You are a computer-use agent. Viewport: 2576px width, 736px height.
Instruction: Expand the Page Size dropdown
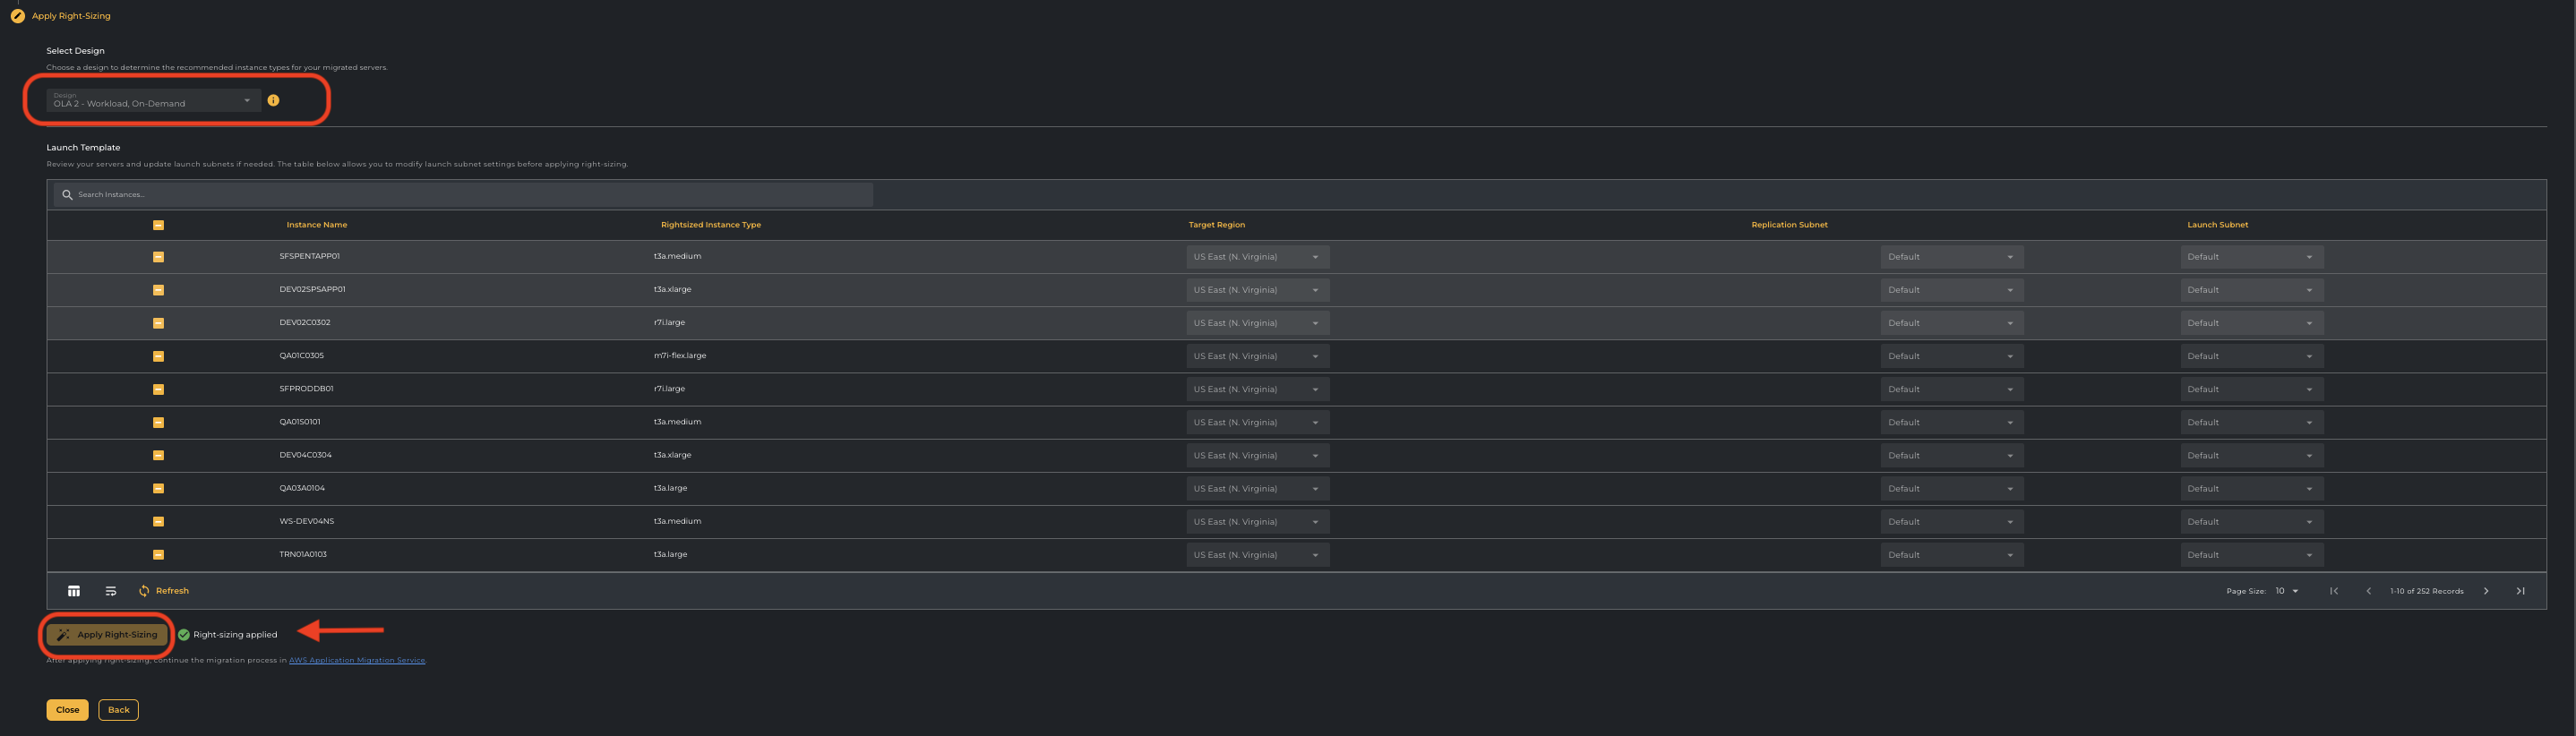tap(2287, 591)
